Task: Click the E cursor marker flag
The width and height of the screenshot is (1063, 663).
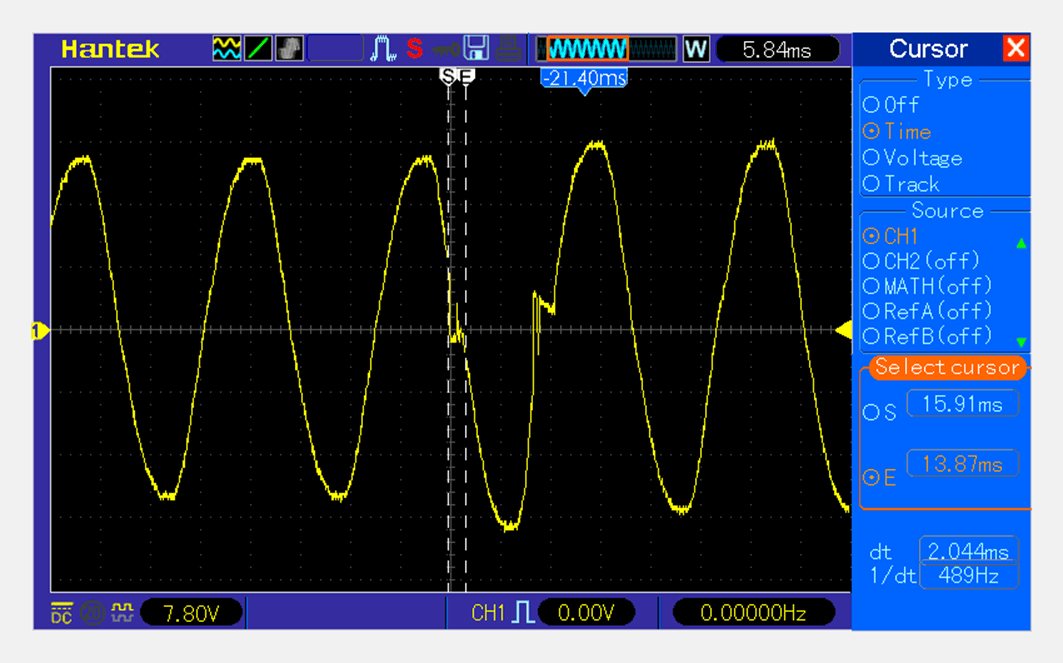Action: pos(466,76)
